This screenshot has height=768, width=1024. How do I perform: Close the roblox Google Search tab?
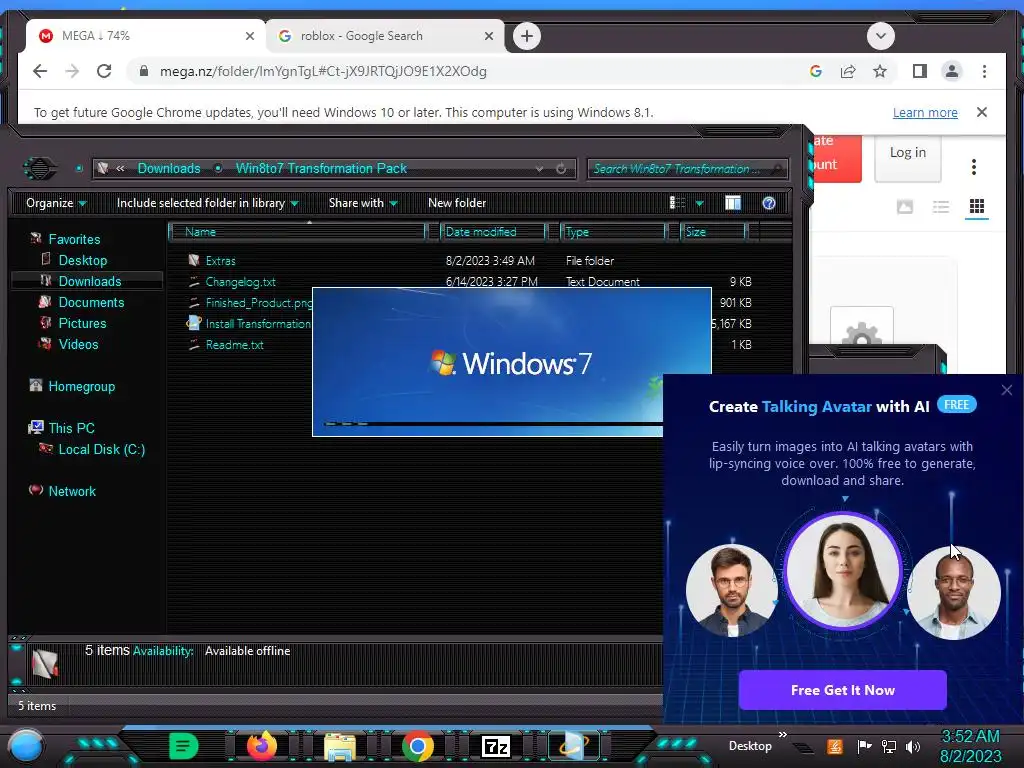click(x=488, y=36)
